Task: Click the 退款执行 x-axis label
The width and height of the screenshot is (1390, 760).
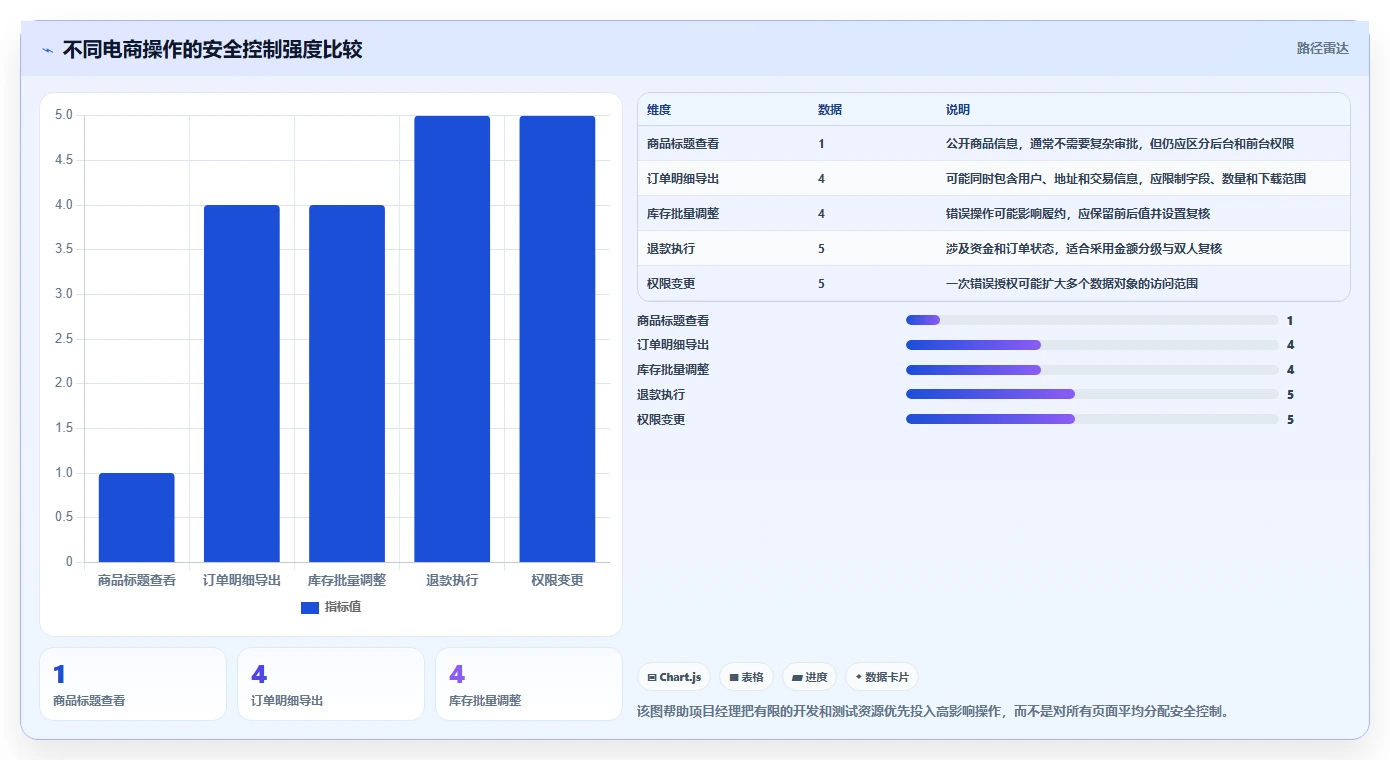Action: 452,580
